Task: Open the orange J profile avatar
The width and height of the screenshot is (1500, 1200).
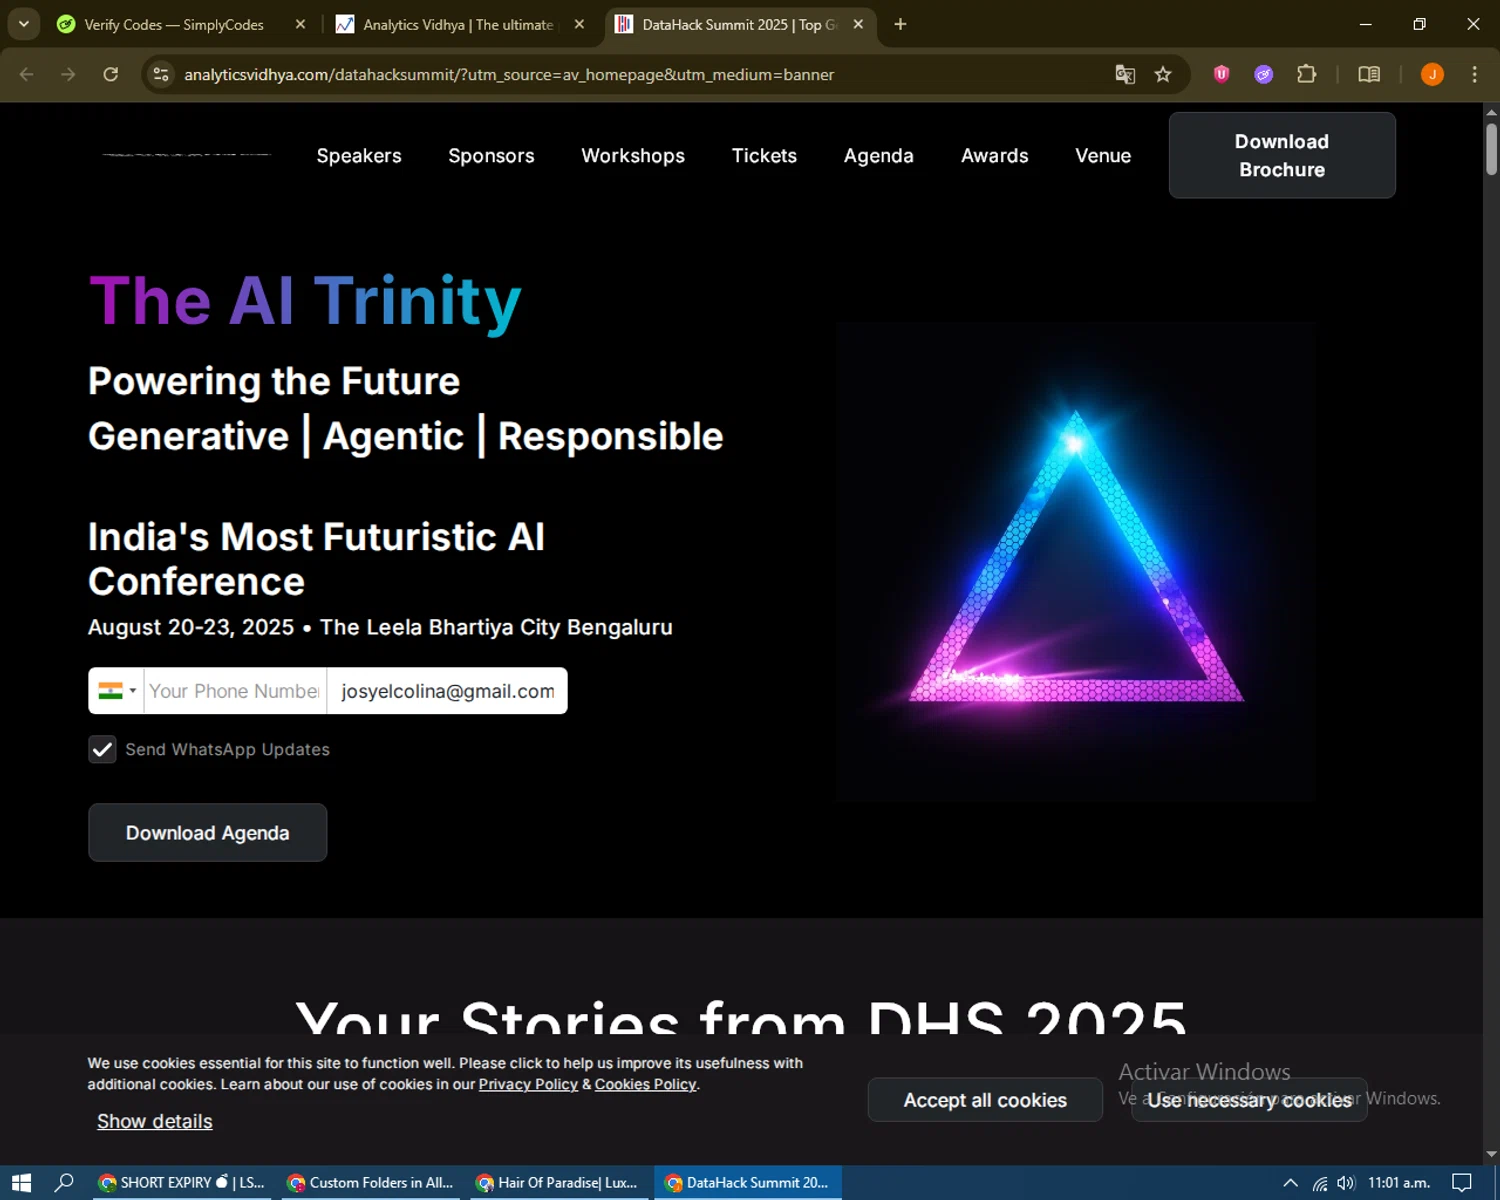Action: tap(1432, 74)
